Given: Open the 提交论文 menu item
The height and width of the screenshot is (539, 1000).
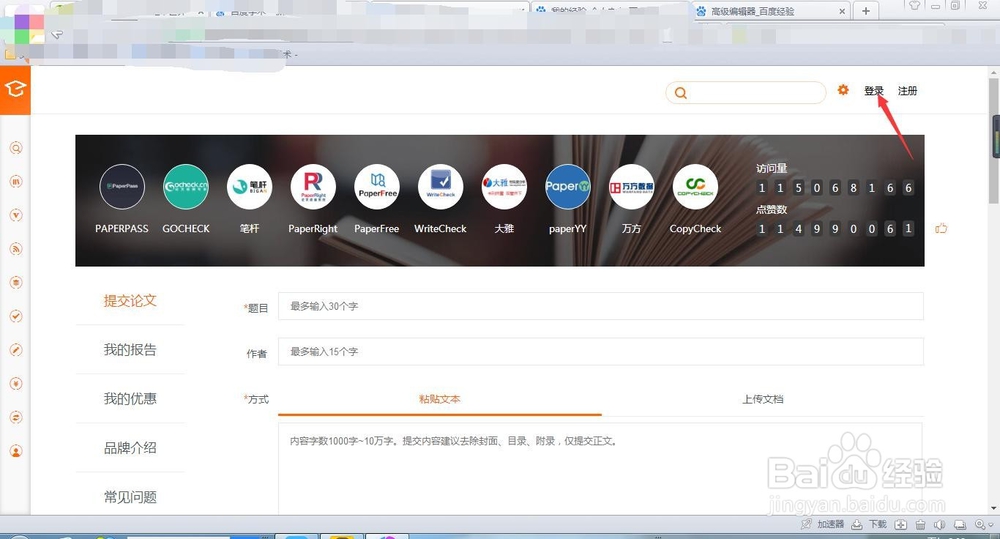Looking at the screenshot, I should pyautogui.click(x=130, y=300).
